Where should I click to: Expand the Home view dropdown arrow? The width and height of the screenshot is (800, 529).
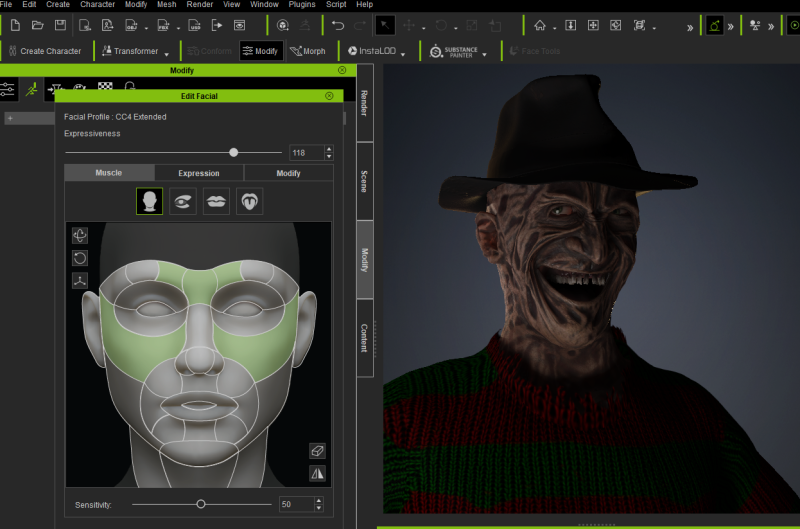pyautogui.click(x=555, y=28)
